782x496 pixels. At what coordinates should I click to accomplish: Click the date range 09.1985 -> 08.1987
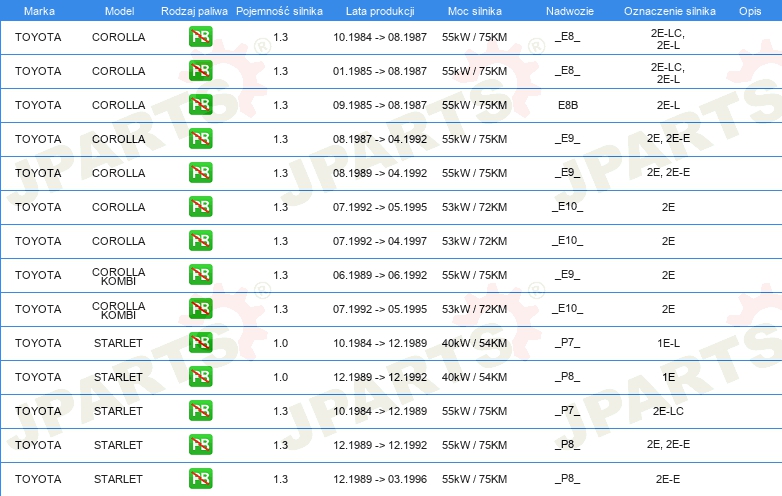pyautogui.click(x=380, y=105)
